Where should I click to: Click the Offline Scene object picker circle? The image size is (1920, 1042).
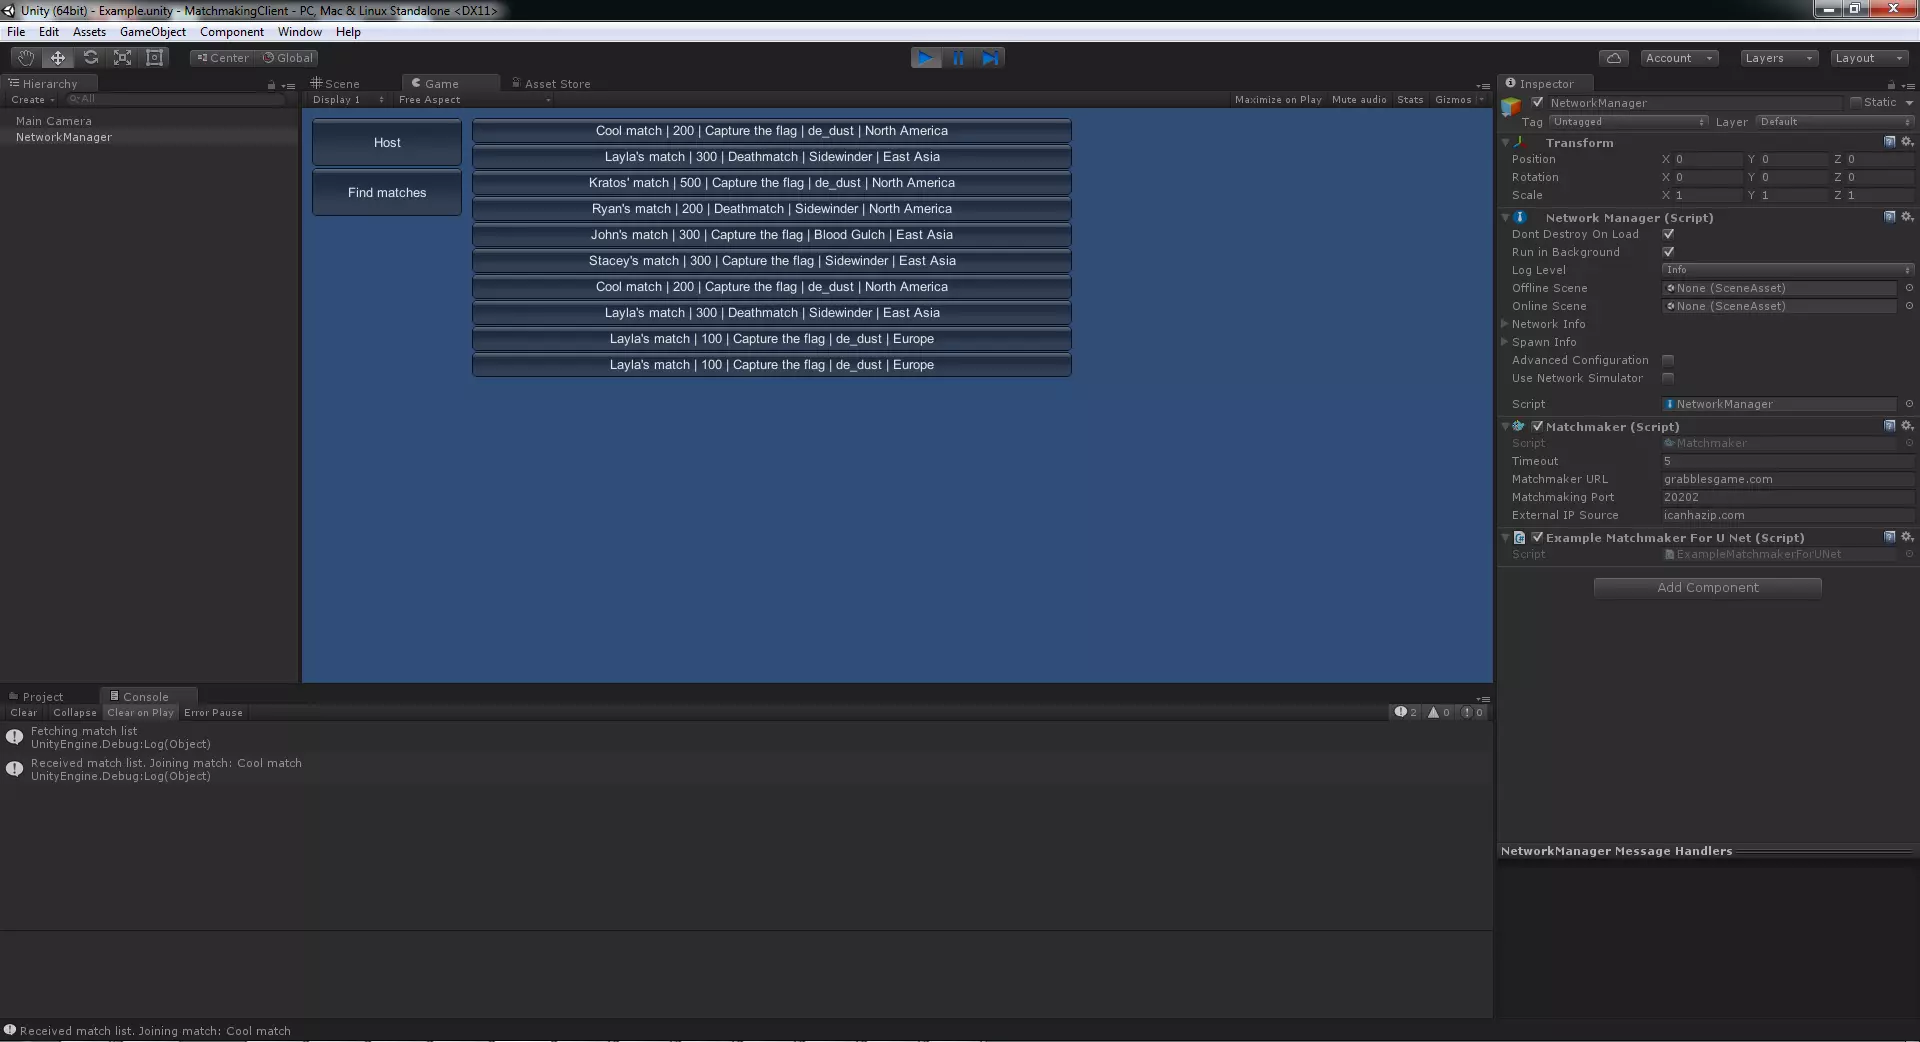[1909, 288]
